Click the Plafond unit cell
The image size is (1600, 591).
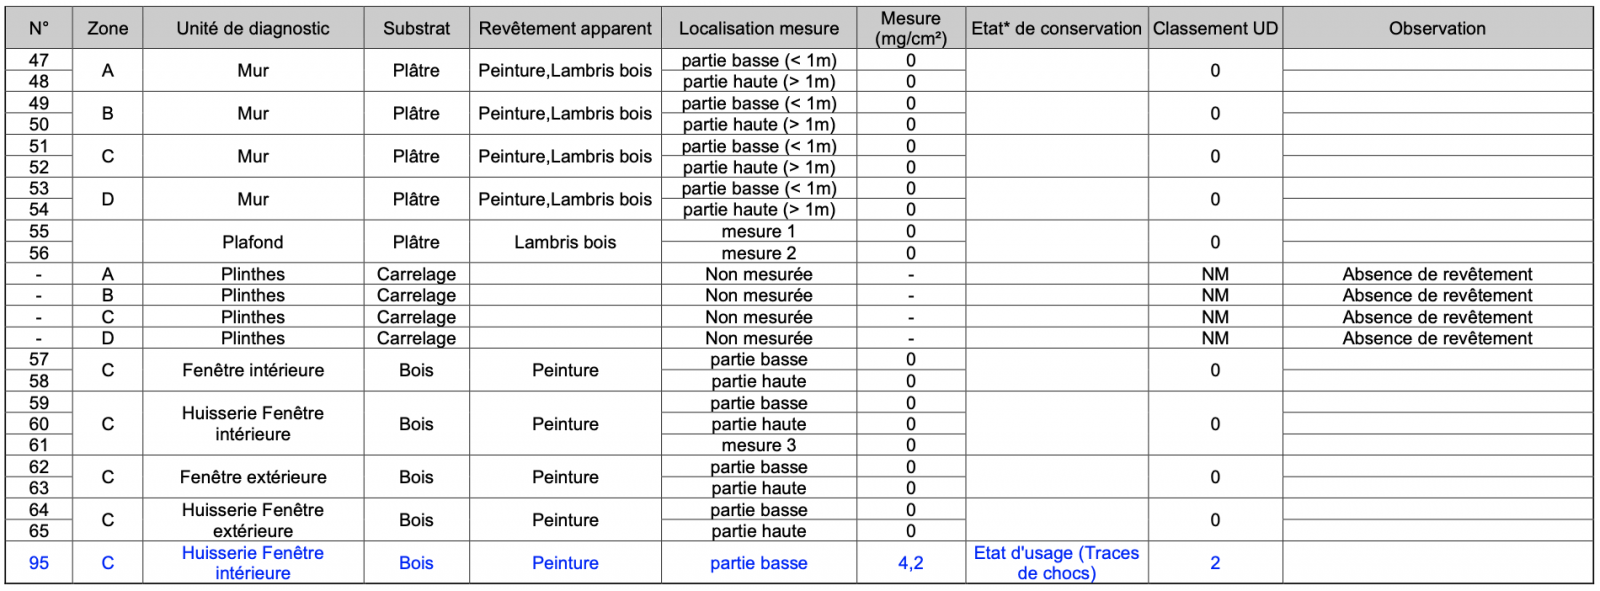tap(253, 242)
